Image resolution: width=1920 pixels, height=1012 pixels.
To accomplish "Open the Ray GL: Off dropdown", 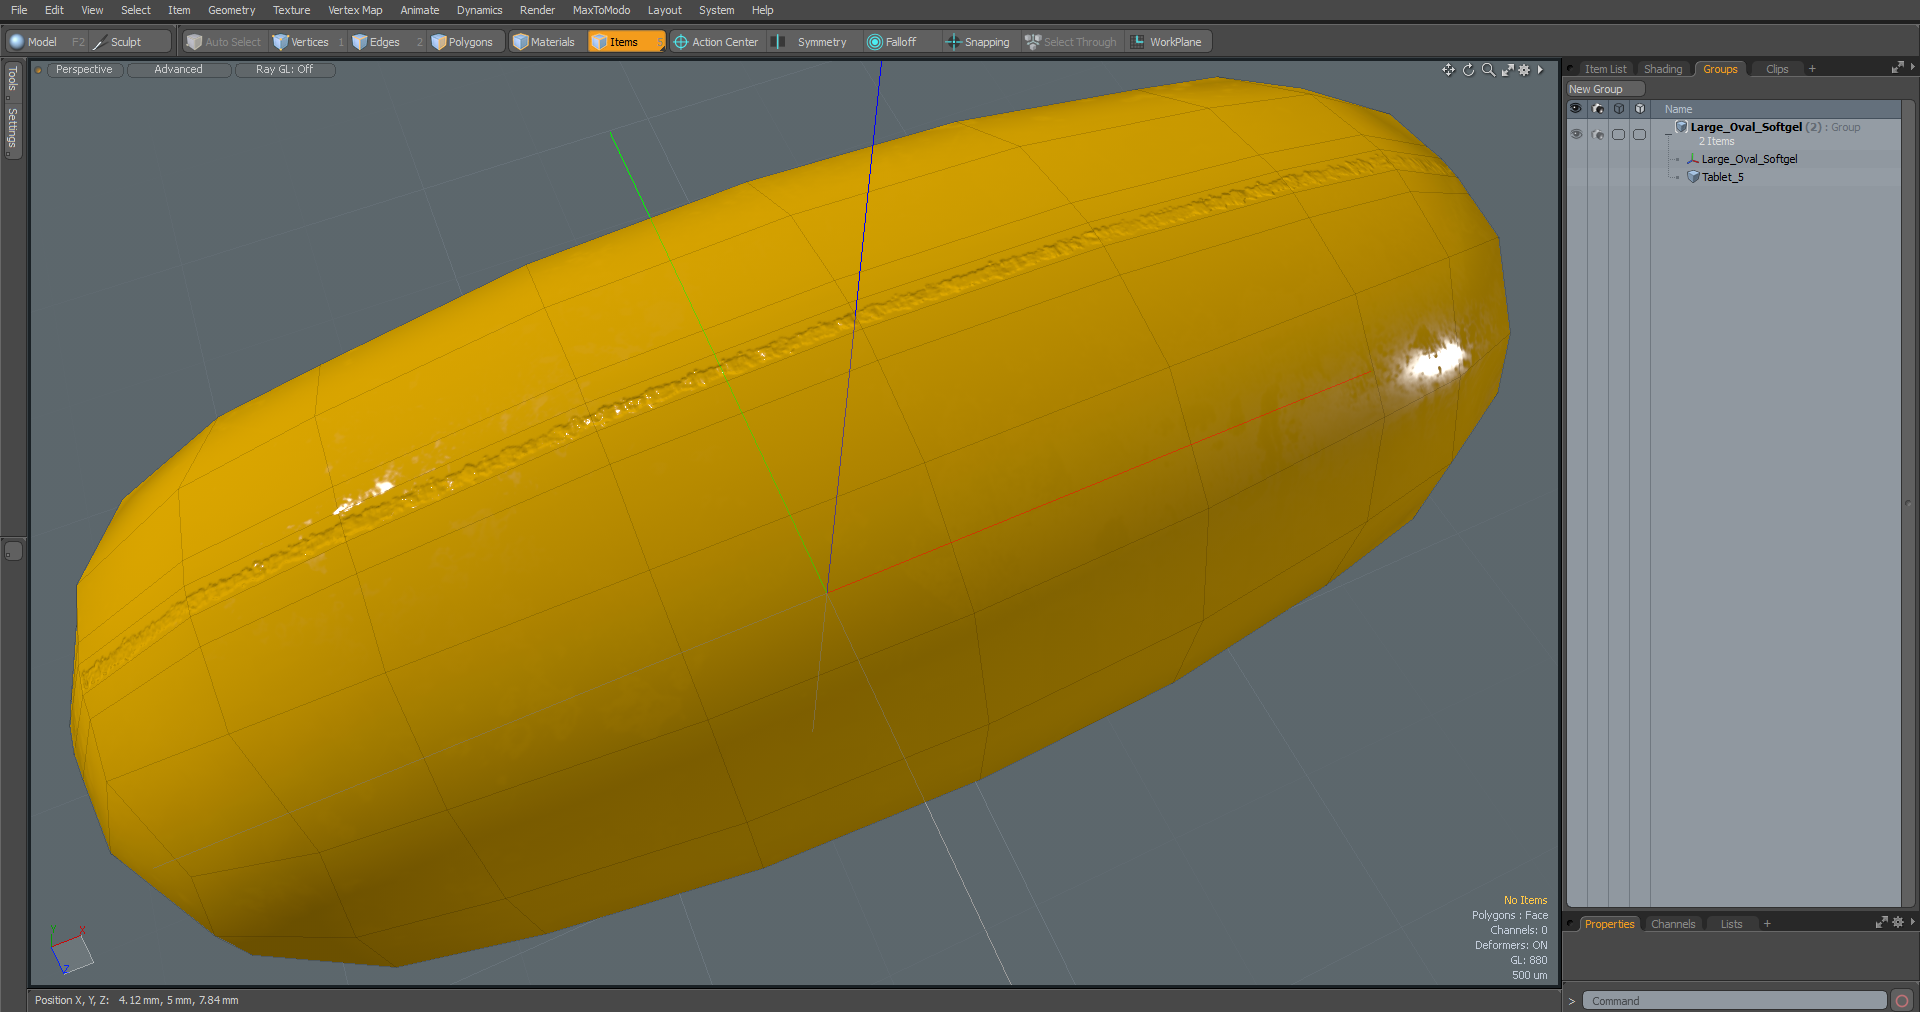I will (285, 70).
